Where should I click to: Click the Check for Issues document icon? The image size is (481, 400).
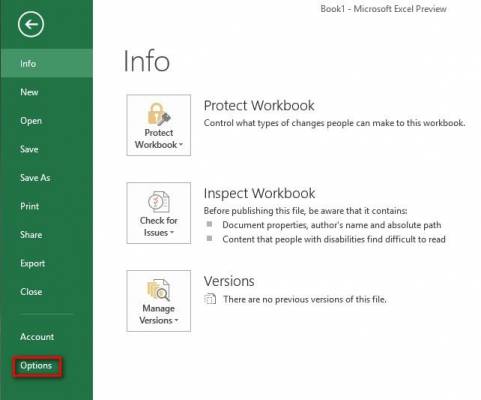tap(159, 202)
